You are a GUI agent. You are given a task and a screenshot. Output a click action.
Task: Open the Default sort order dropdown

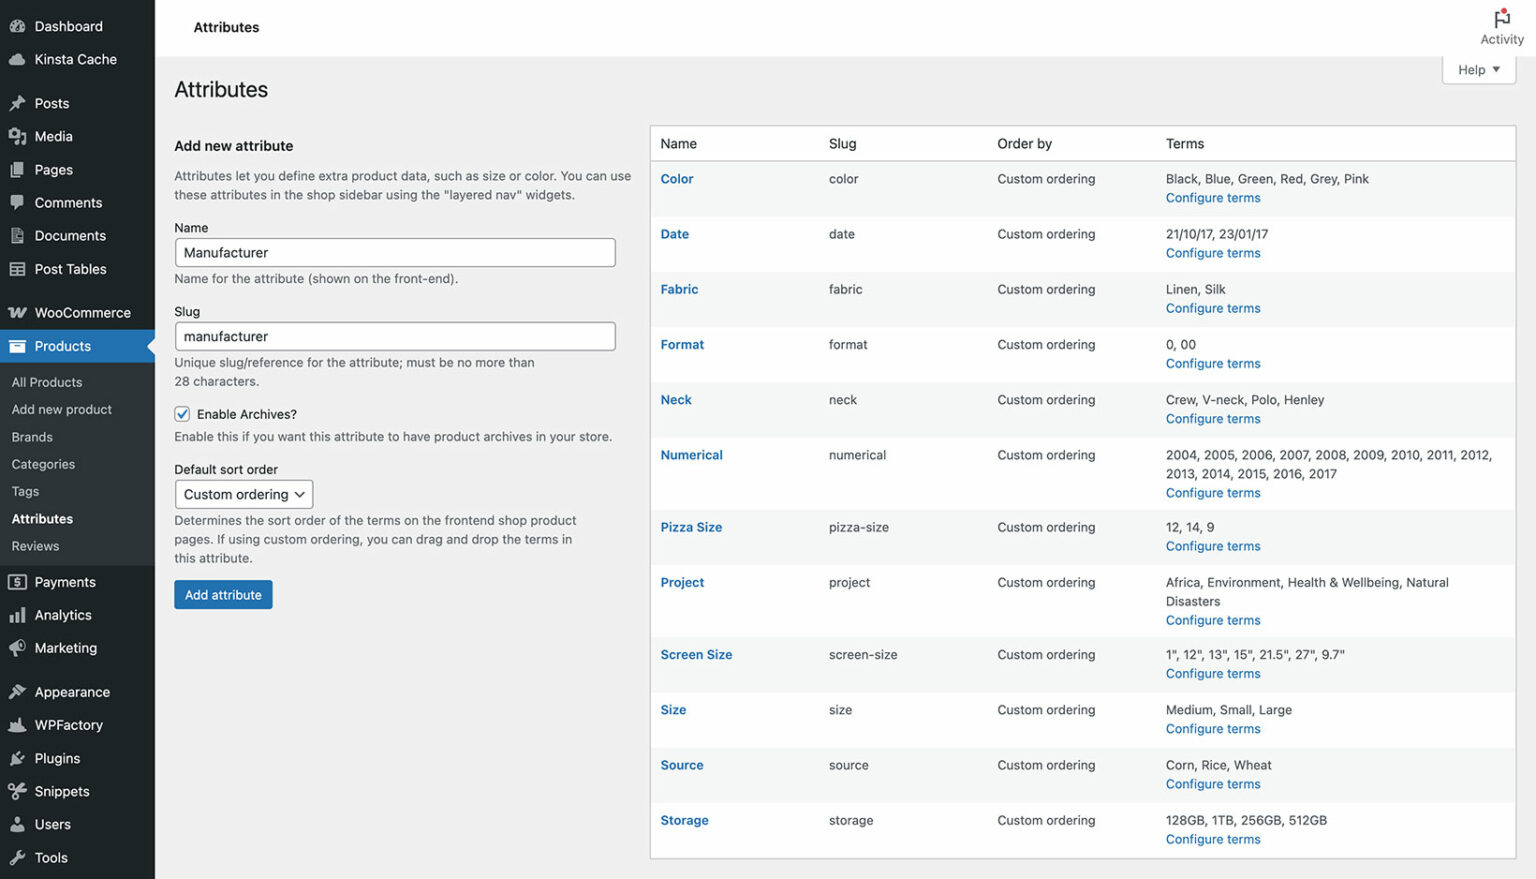244,494
